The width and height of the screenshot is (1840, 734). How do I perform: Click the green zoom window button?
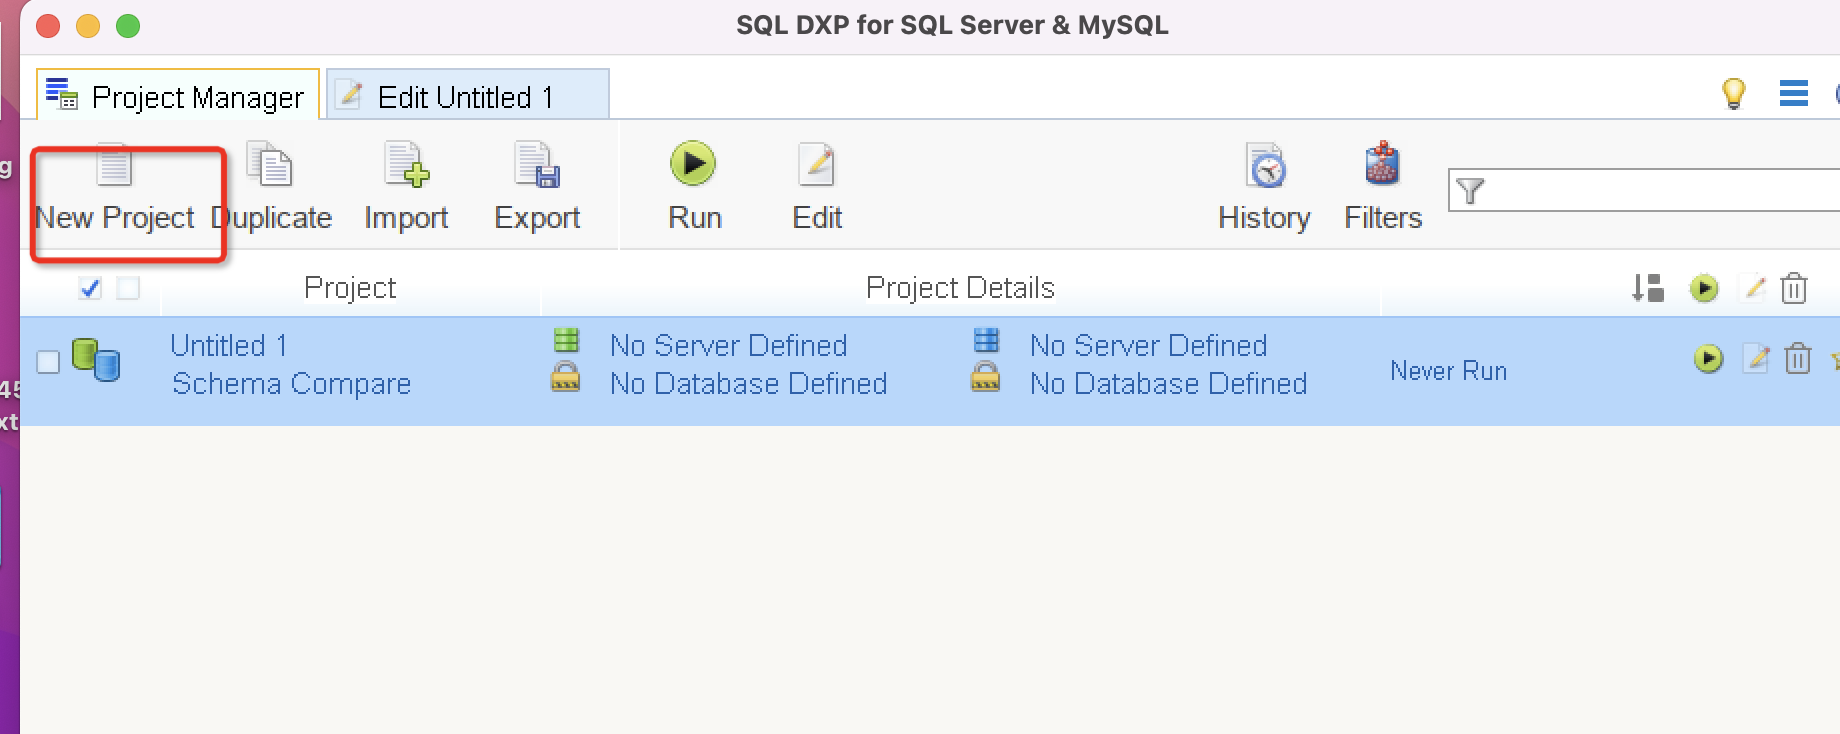tap(128, 26)
